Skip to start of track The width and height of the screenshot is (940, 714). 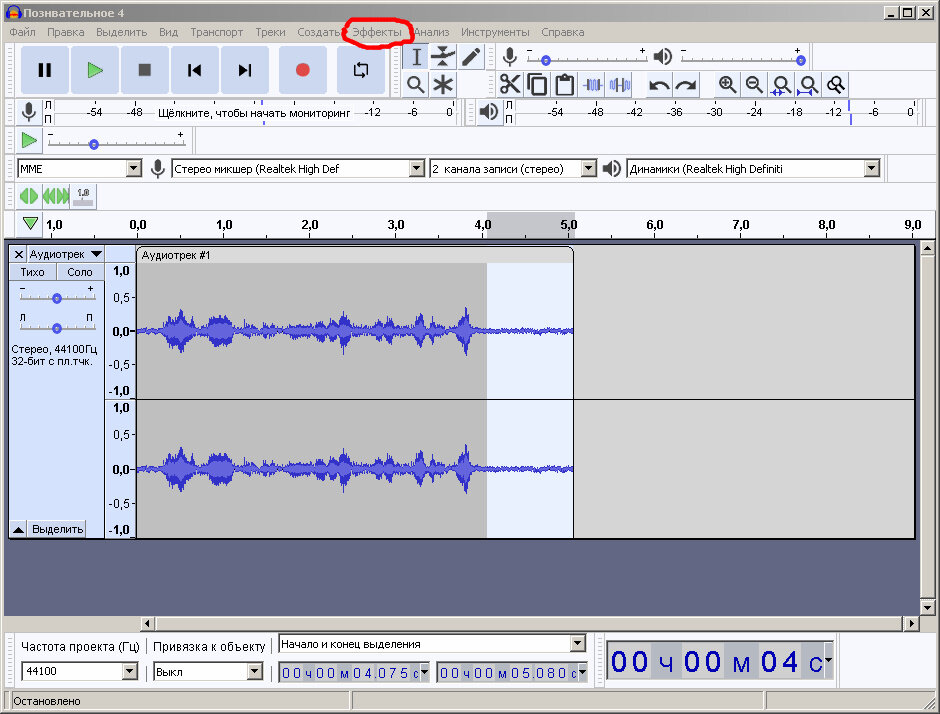[194, 70]
